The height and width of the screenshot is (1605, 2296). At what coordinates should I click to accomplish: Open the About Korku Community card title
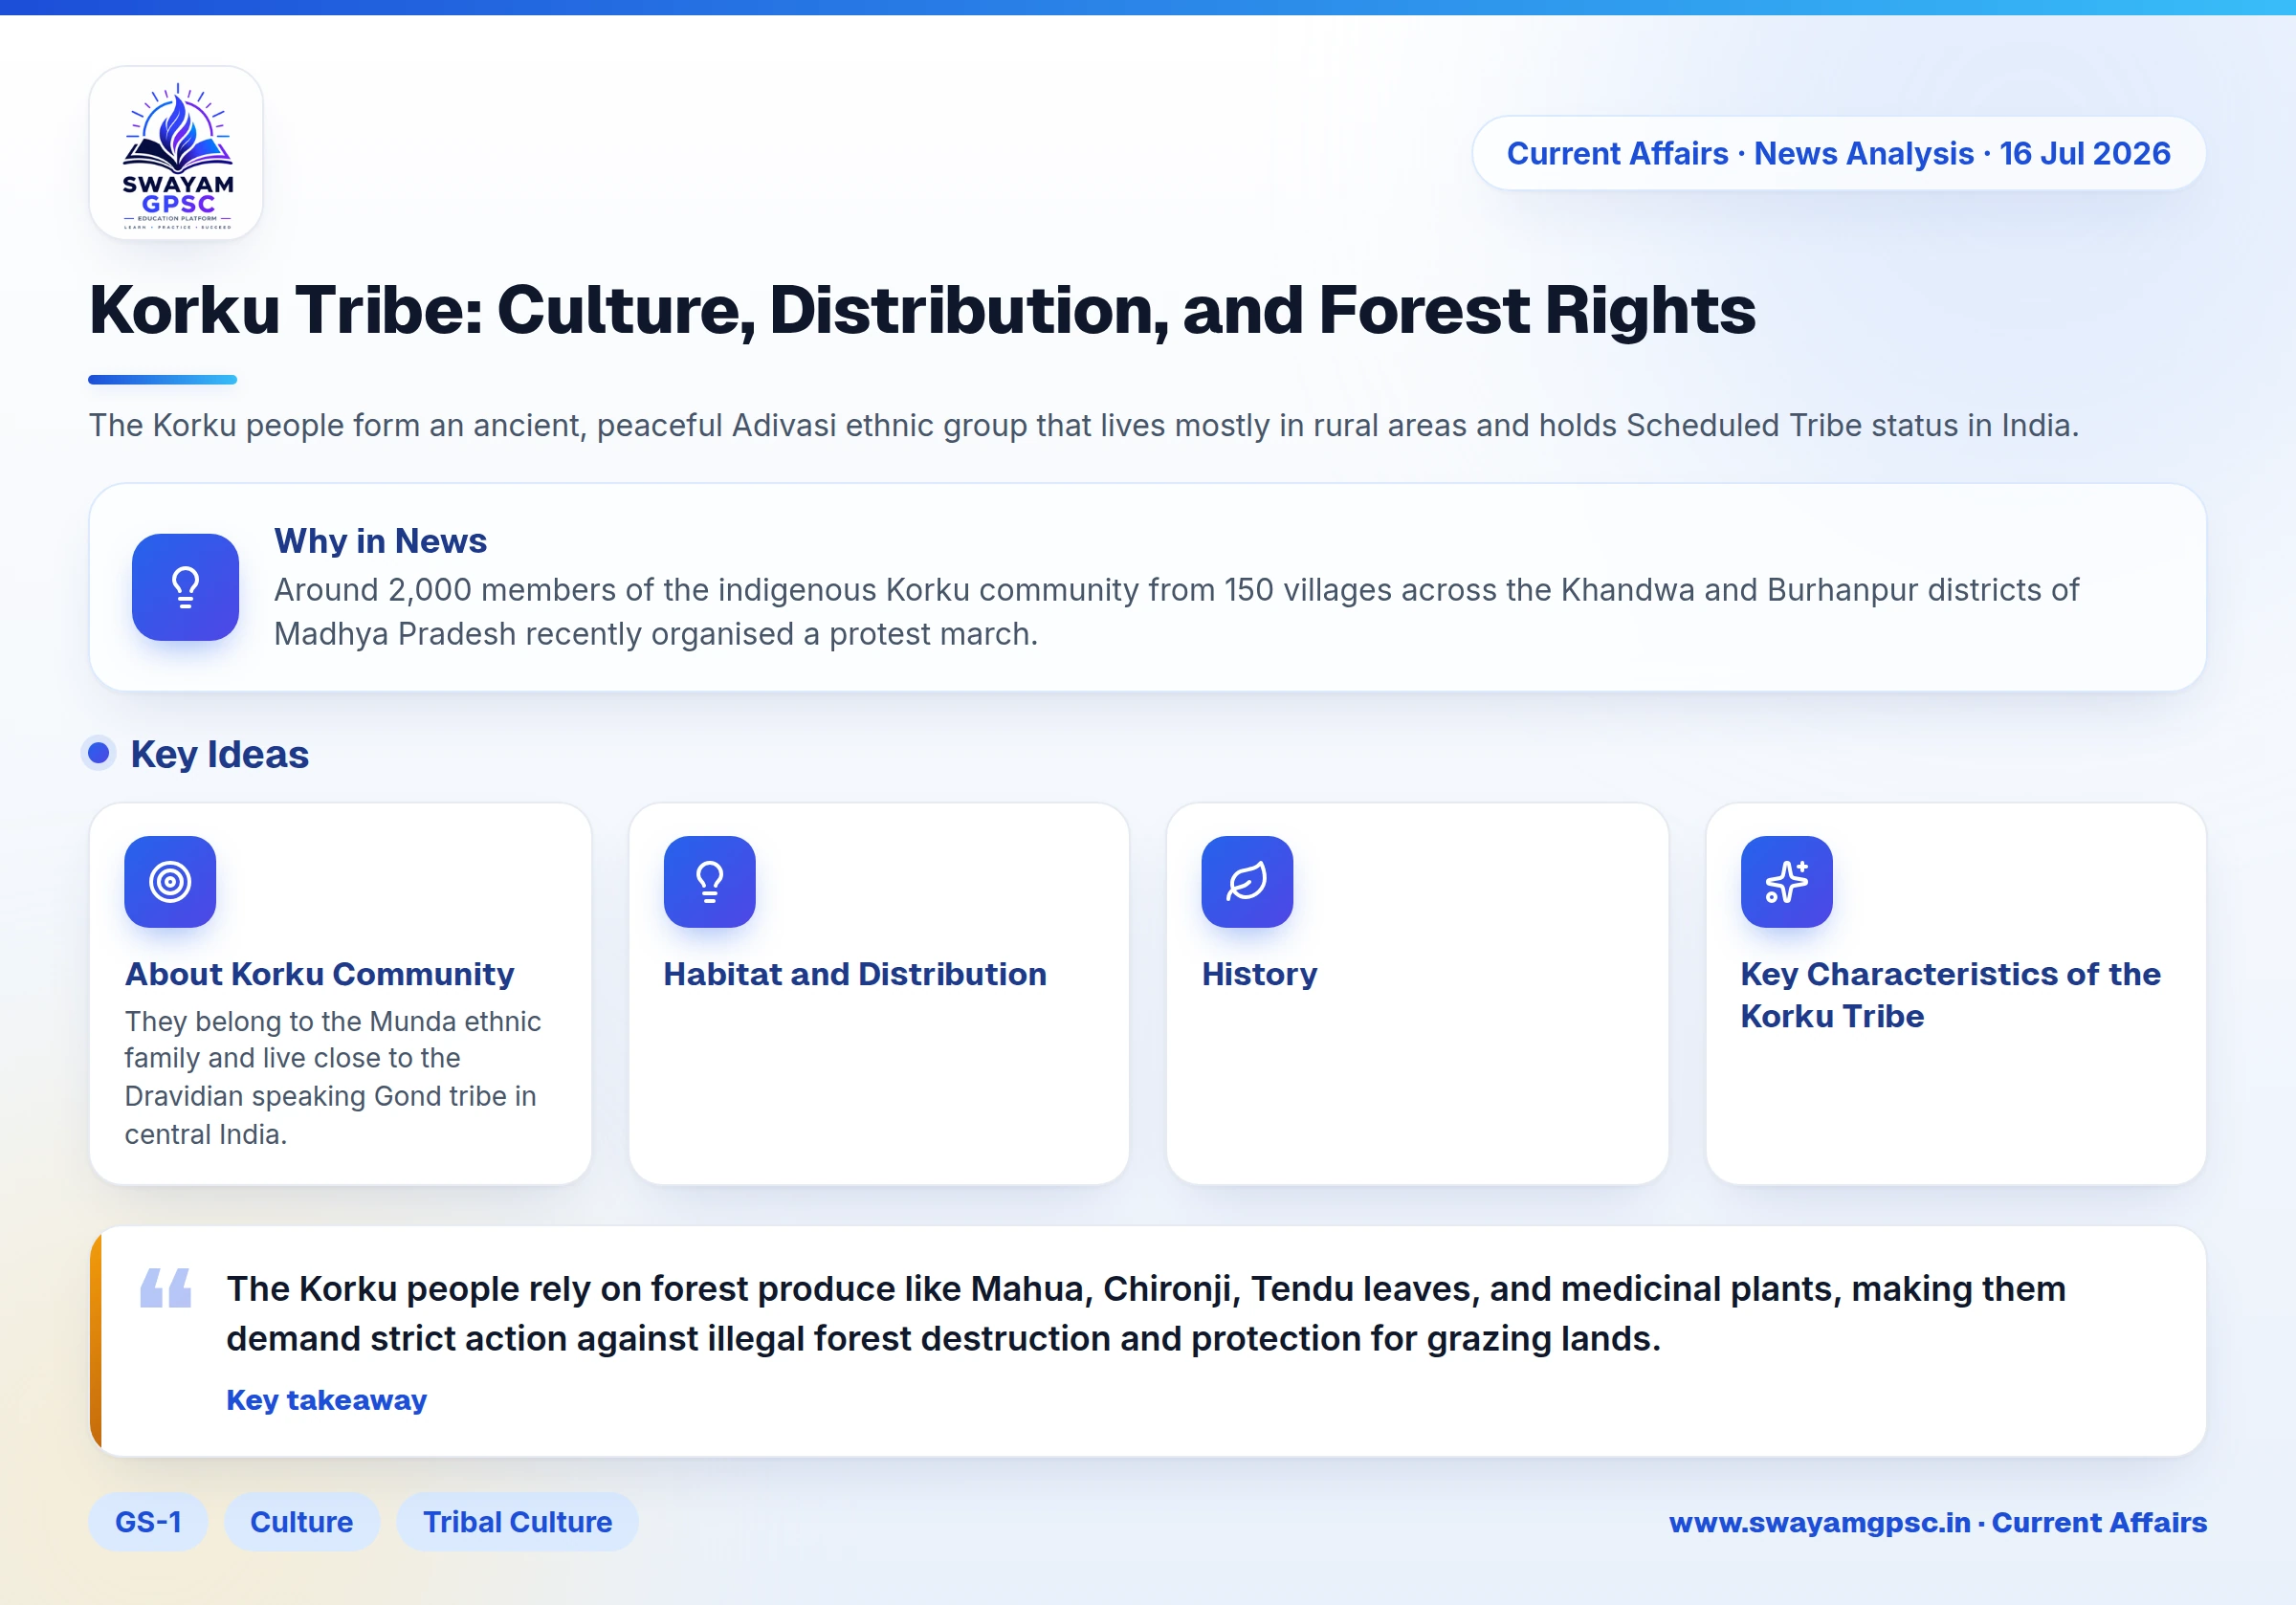pos(319,974)
